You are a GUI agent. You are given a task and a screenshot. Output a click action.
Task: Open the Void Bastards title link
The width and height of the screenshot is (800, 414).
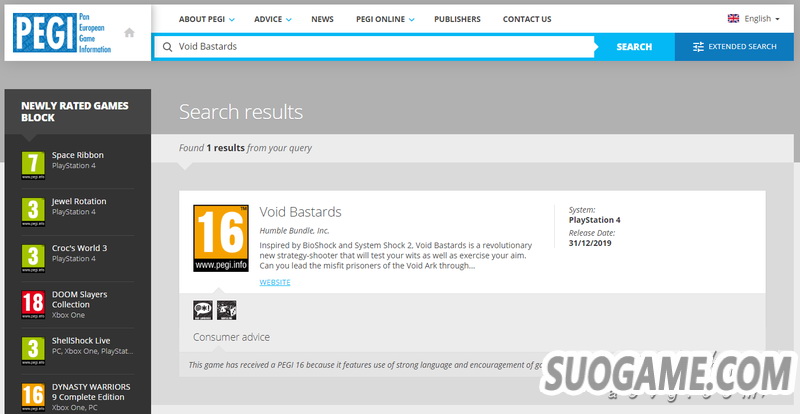point(301,212)
